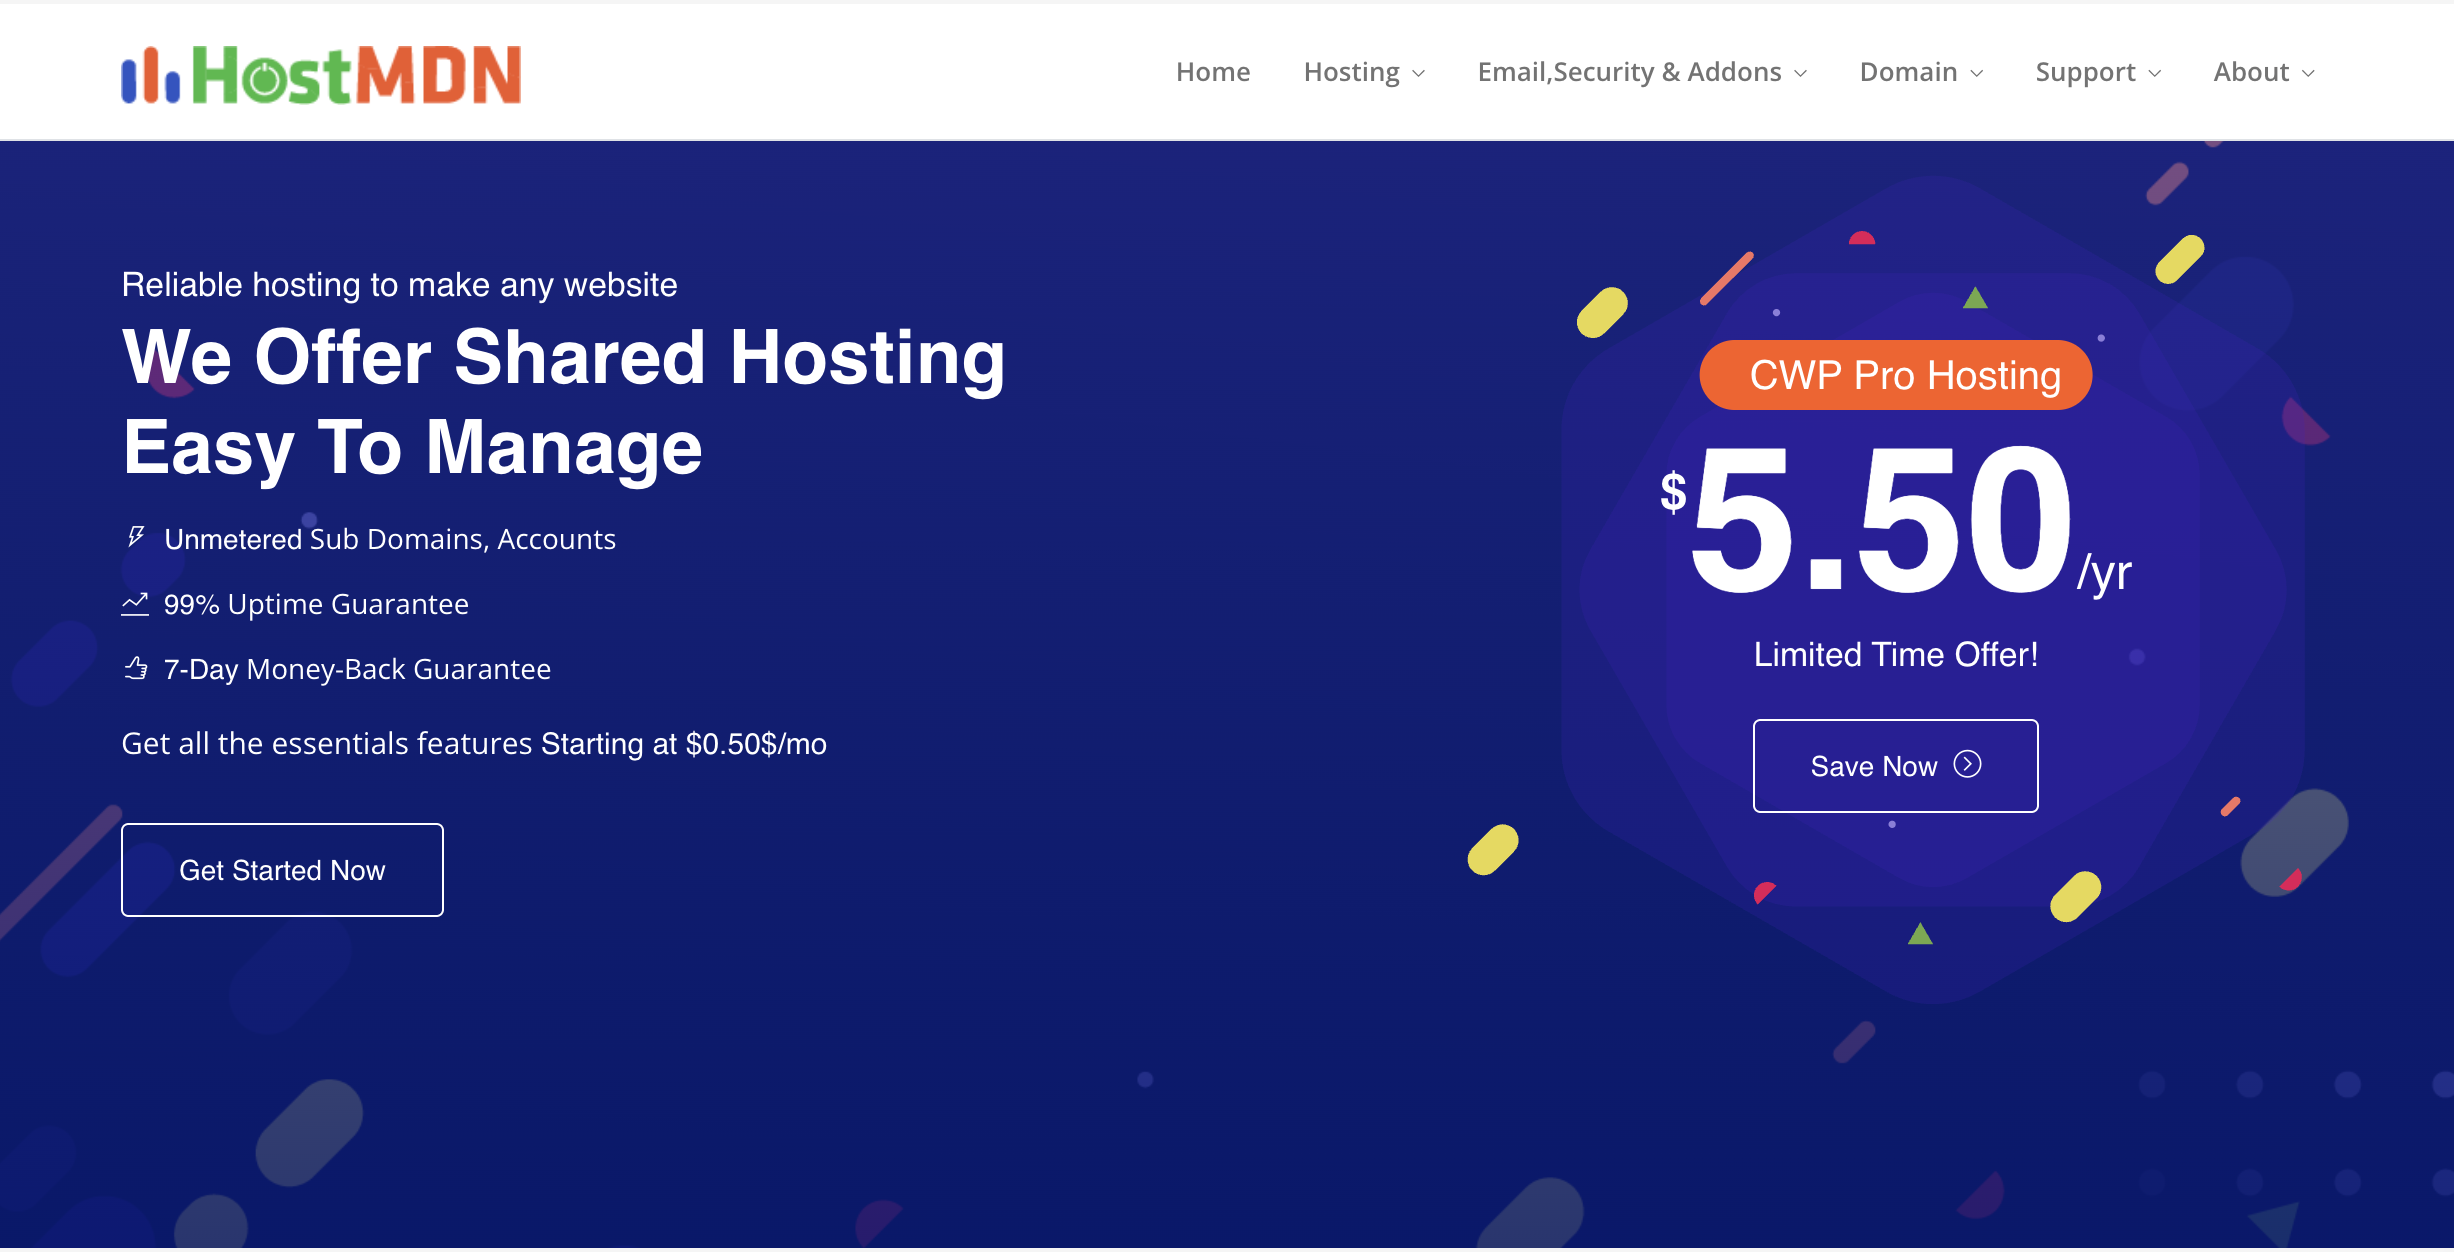Expand the Hosting dropdown chevron
The width and height of the screenshot is (2454, 1252).
[1418, 73]
